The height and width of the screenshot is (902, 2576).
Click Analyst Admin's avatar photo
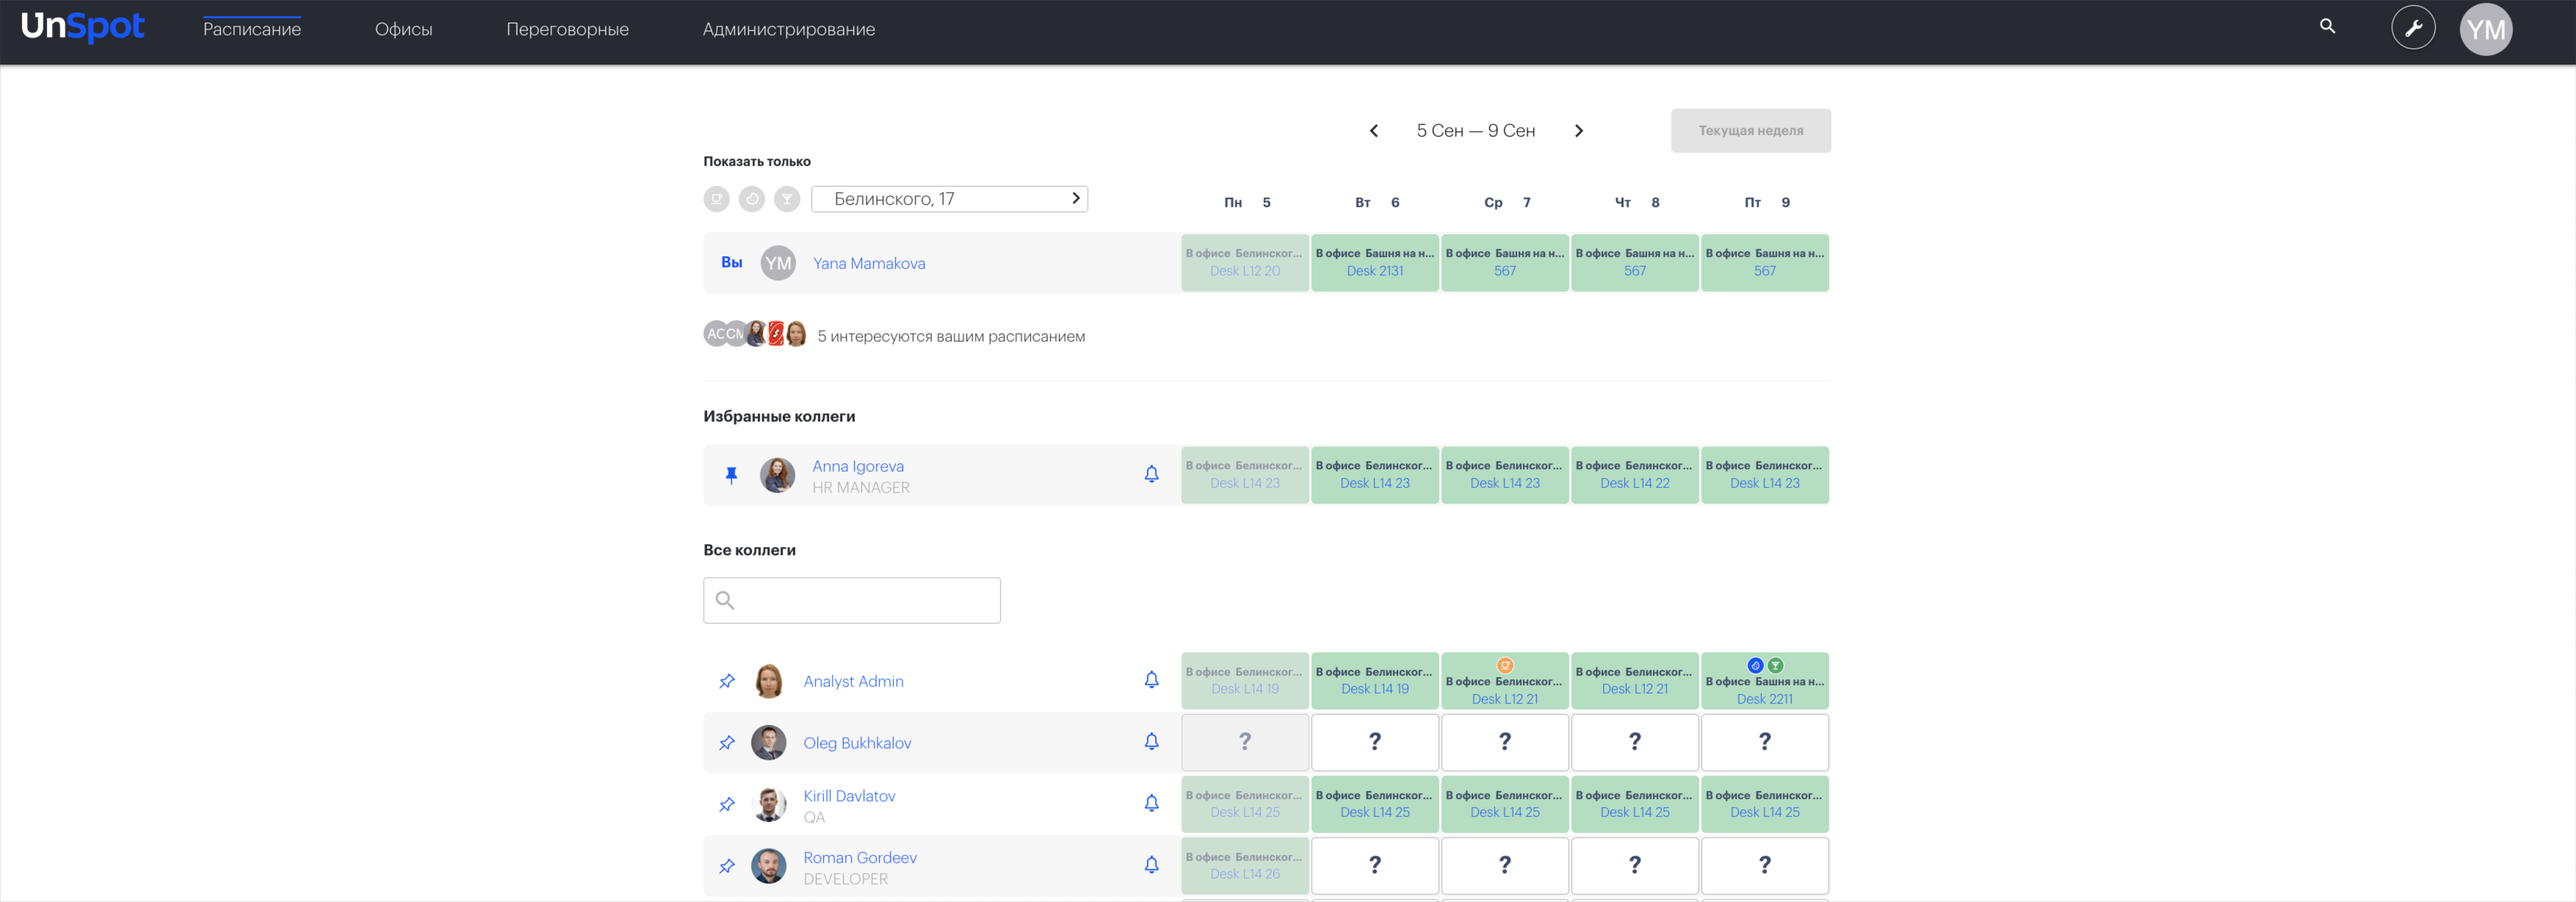(x=768, y=681)
